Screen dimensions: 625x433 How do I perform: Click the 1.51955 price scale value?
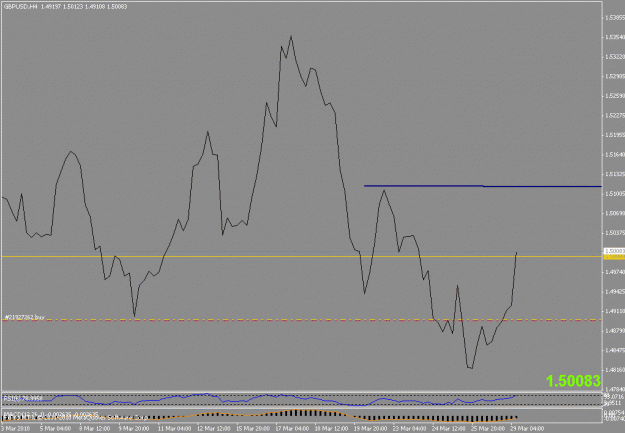(x=615, y=135)
